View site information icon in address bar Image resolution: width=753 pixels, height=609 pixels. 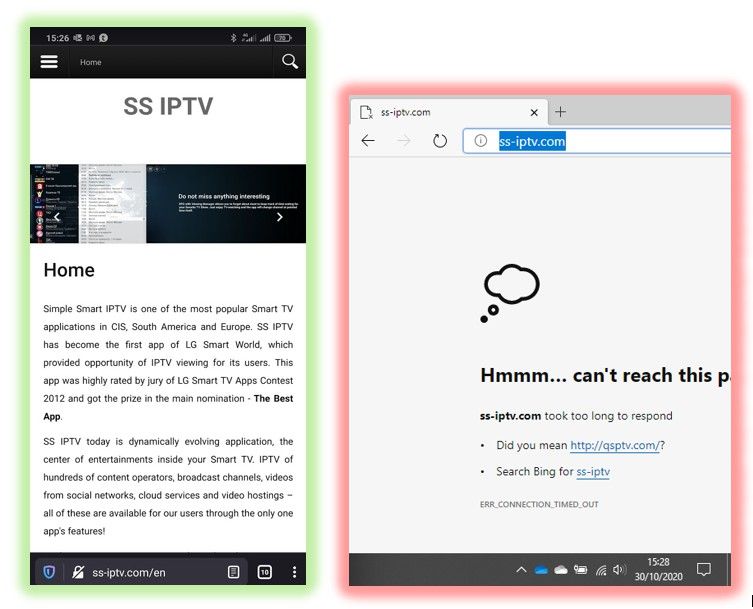click(x=481, y=141)
